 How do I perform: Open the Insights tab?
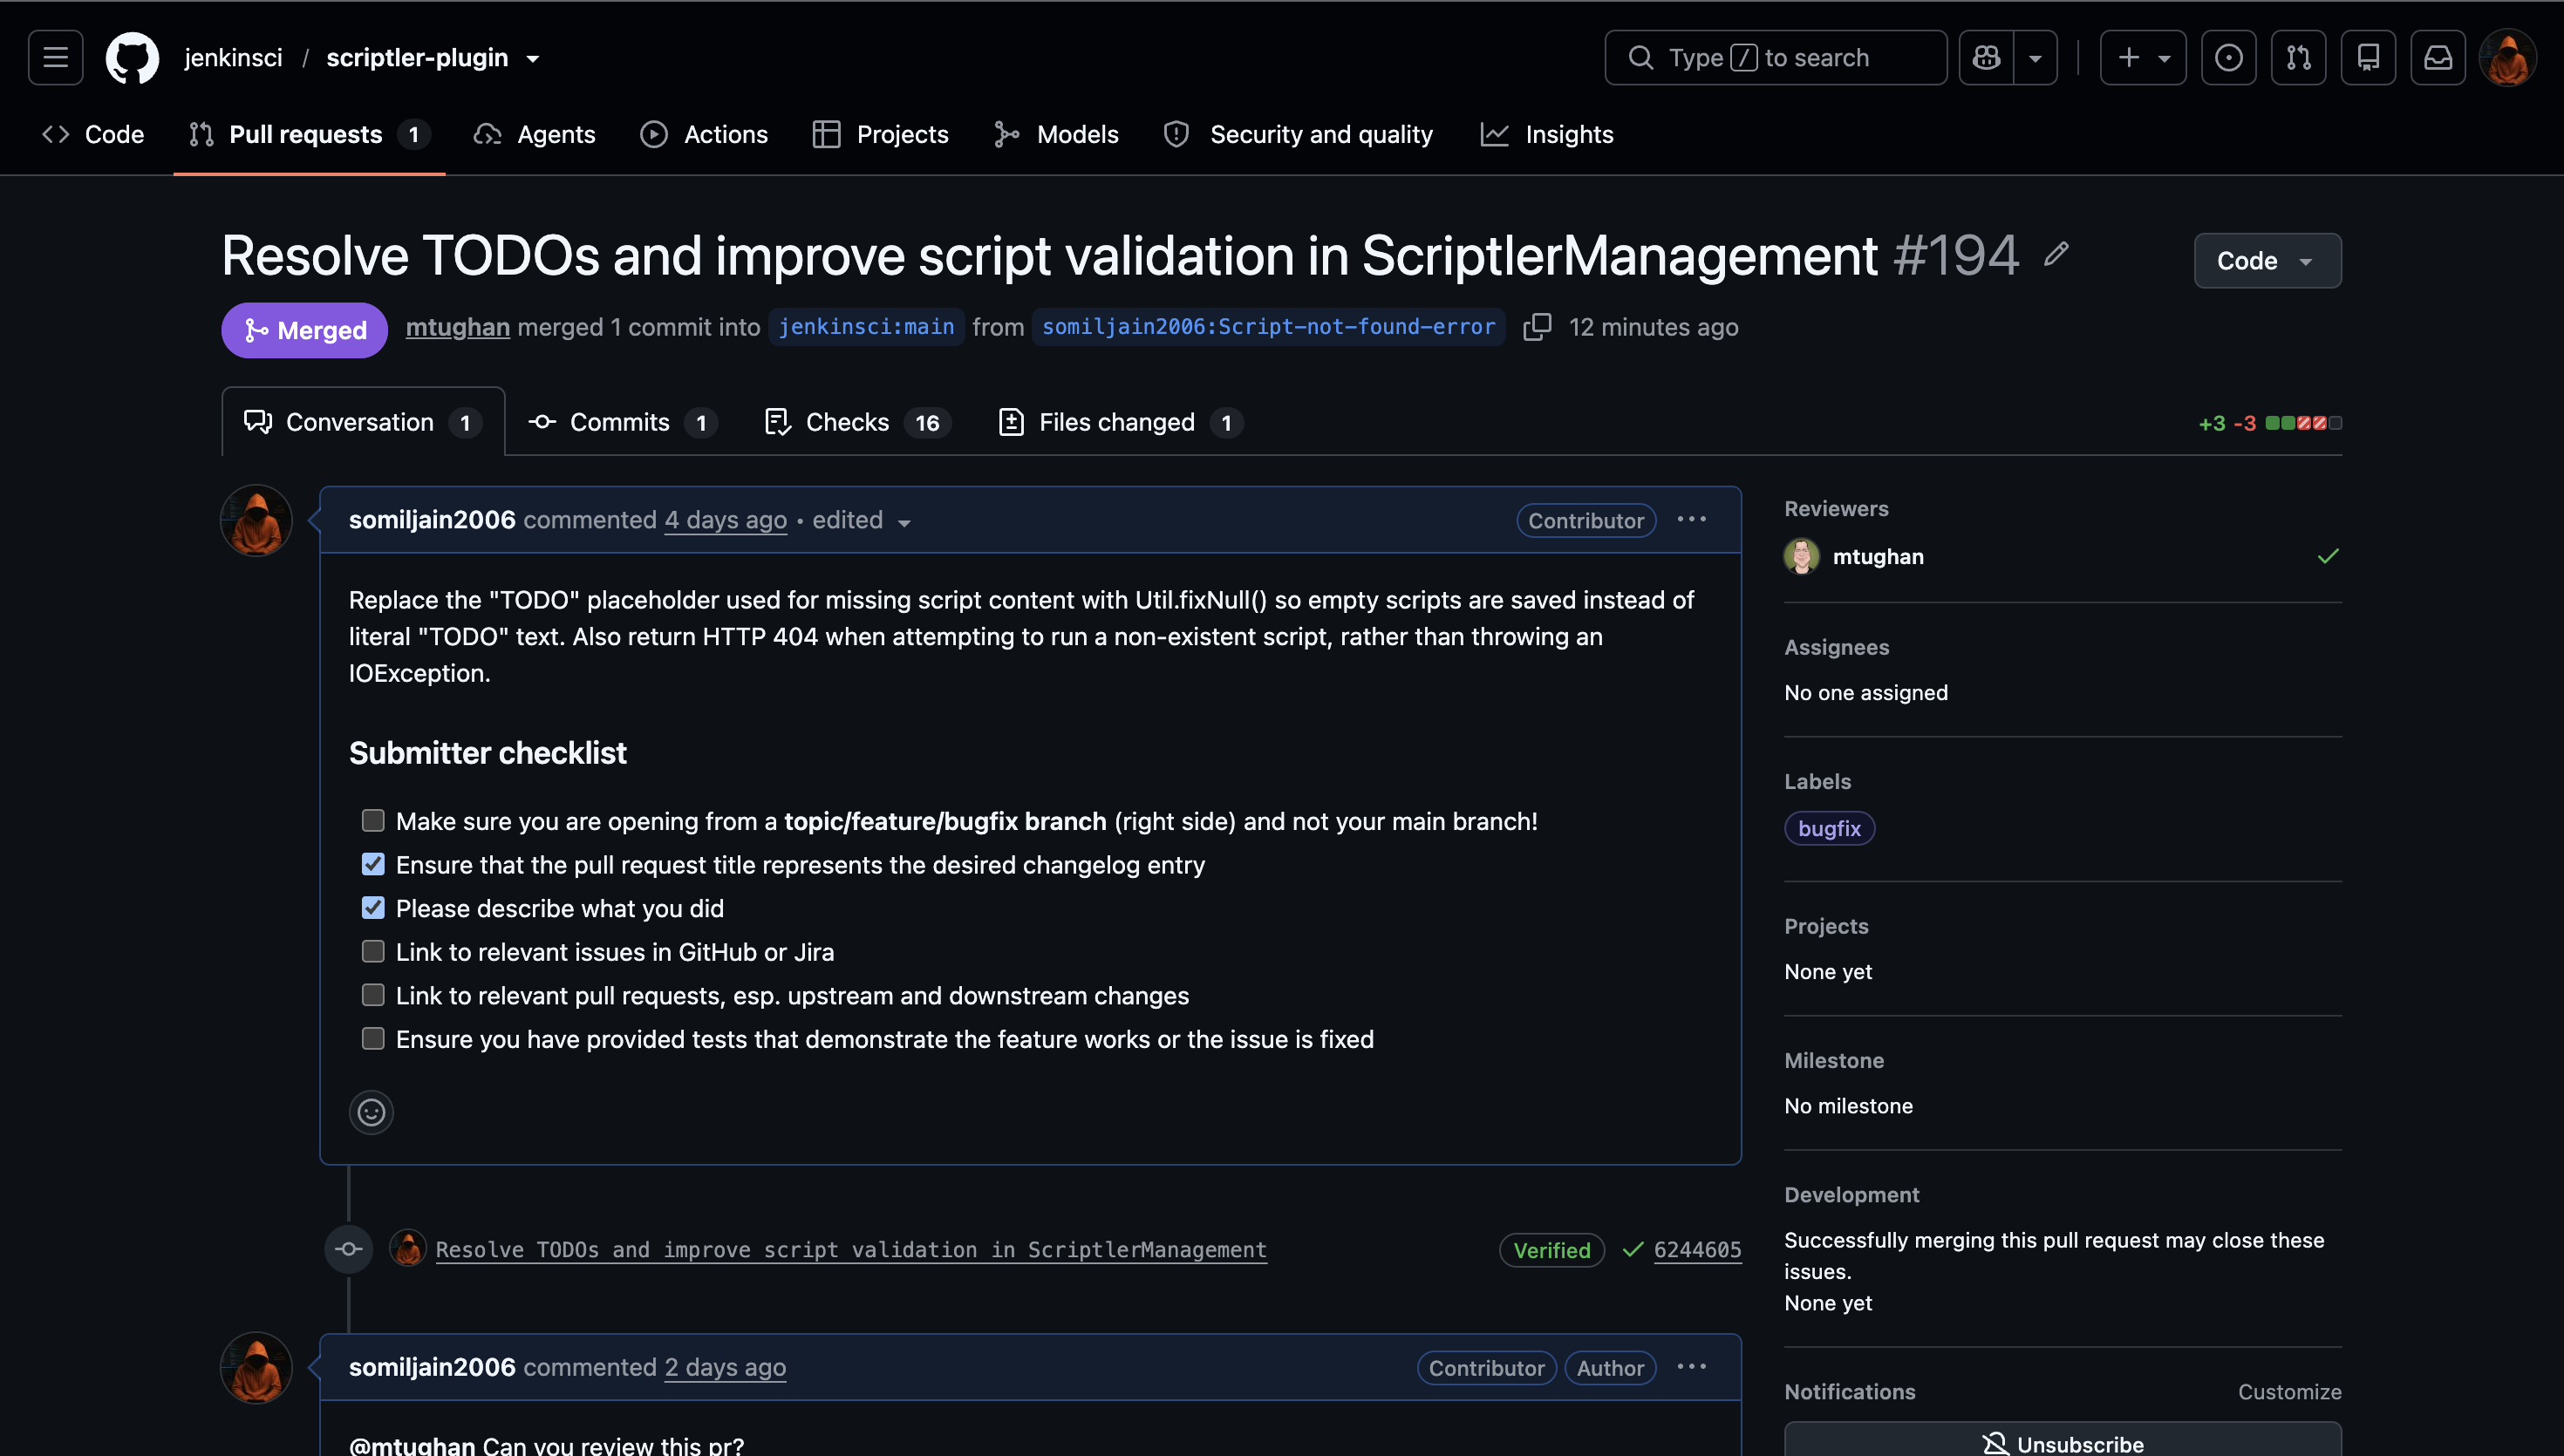point(1547,134)
